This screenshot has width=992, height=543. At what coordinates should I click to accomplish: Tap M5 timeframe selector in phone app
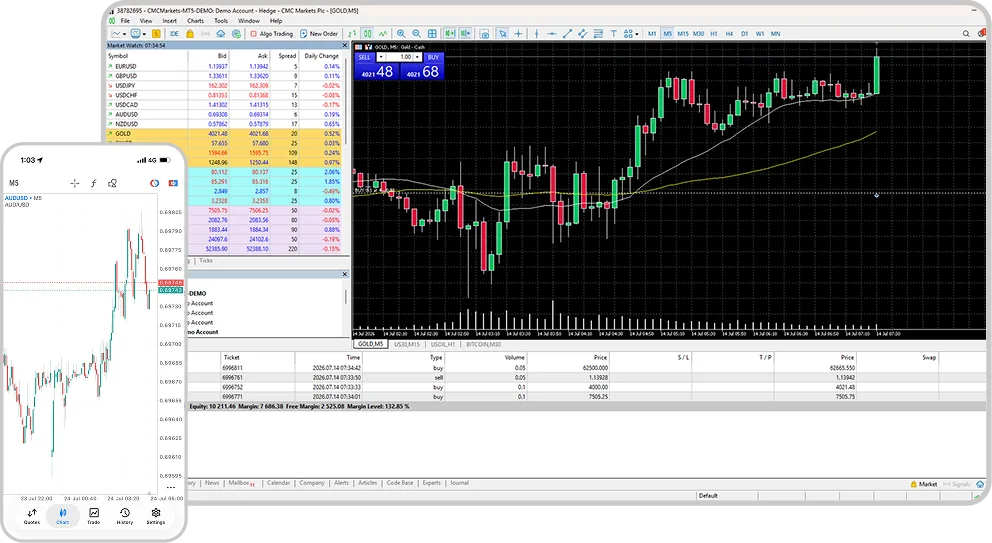pyautogui.click(x=14, y=183)
